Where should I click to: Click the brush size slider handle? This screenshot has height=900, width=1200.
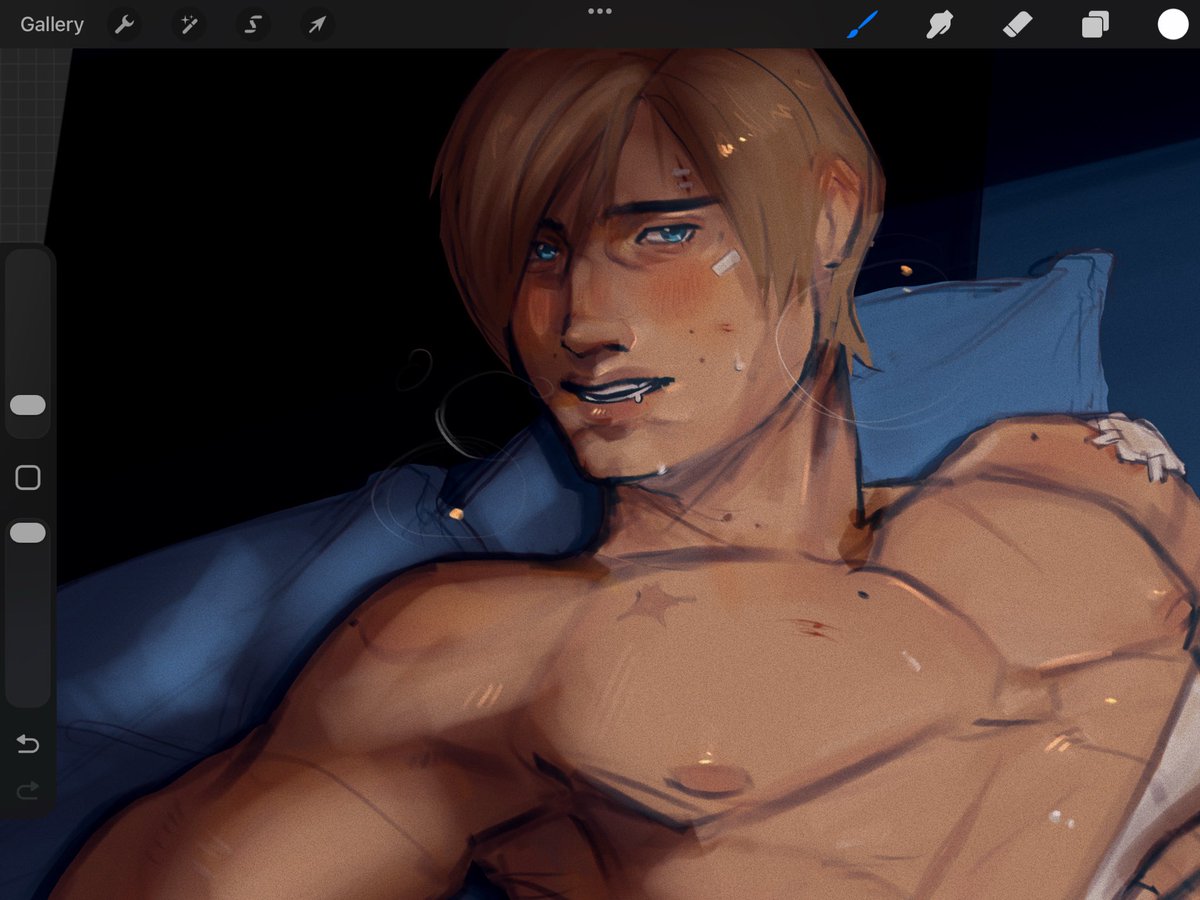pos(28,405)
